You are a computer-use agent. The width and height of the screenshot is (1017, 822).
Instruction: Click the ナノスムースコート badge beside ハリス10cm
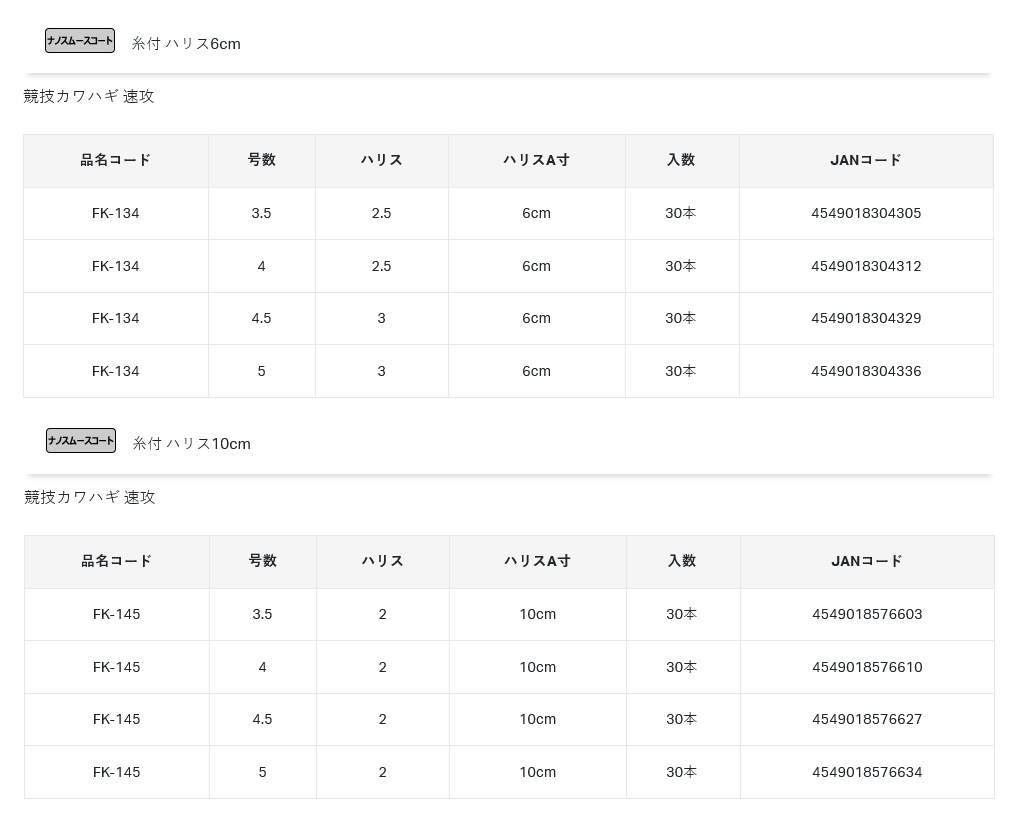(81, 441)
